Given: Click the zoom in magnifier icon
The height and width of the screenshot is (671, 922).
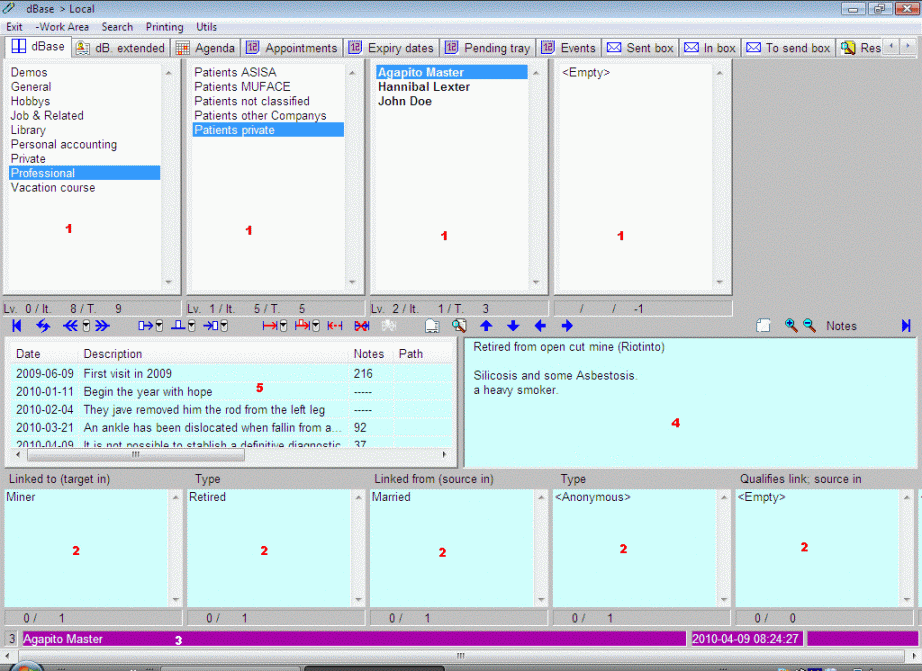Looking at the screenshot, I should coord(791,326).
